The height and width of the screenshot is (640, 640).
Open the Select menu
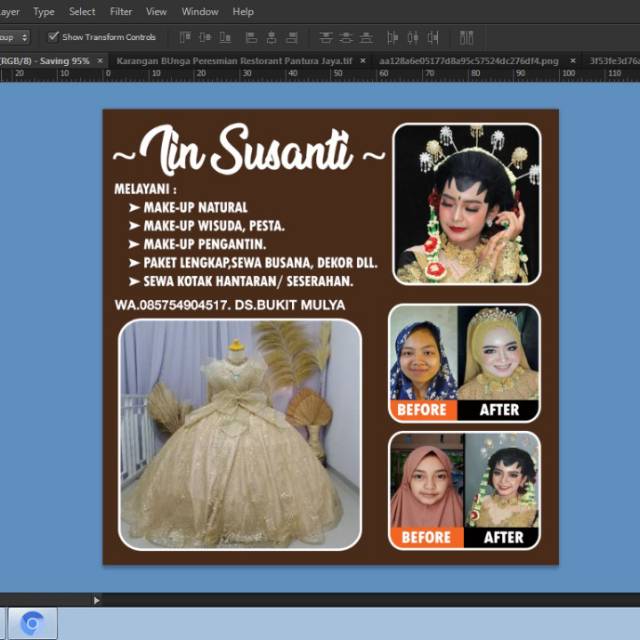82,11
